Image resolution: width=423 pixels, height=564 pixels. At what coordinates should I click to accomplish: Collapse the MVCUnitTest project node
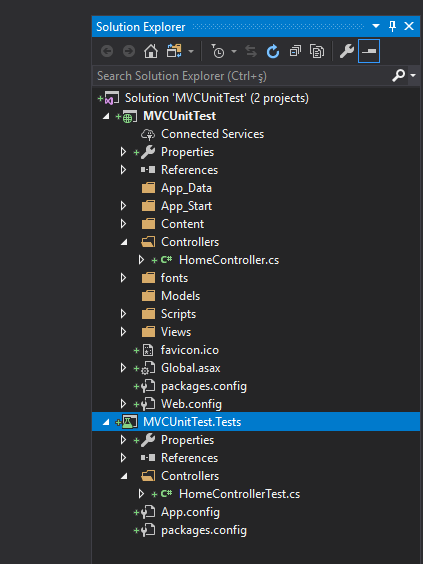pyautogui.click(x=106, y=116)
